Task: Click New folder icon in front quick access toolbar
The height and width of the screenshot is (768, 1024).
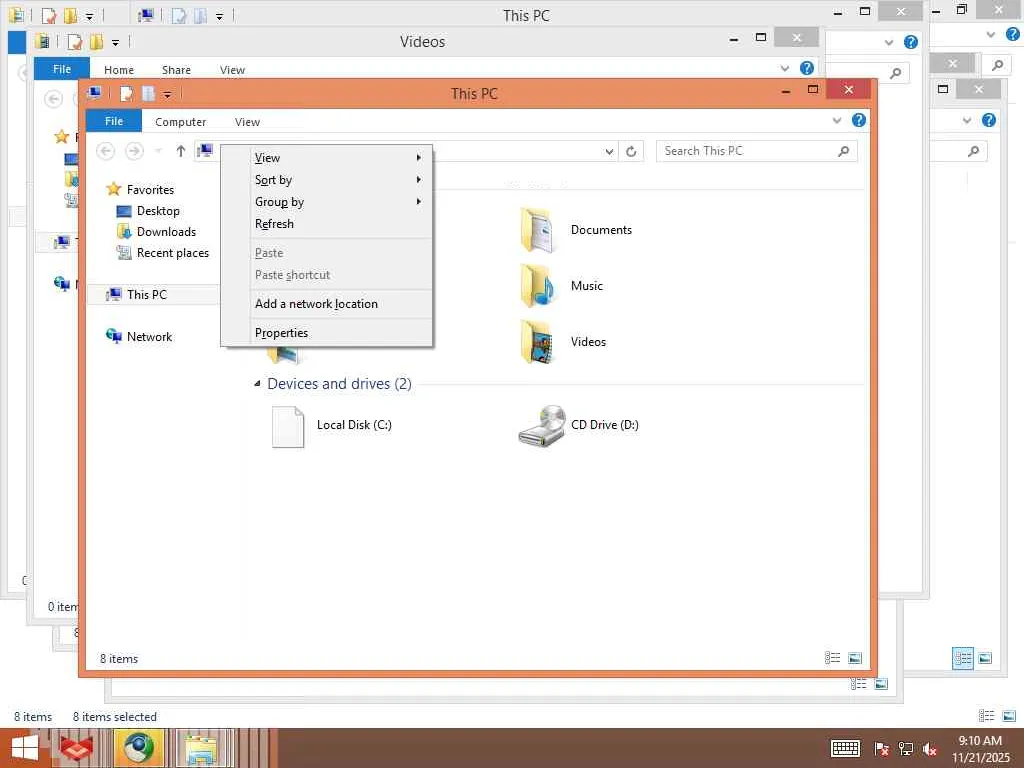Action: pyautogui.click(x=149, y=94)
